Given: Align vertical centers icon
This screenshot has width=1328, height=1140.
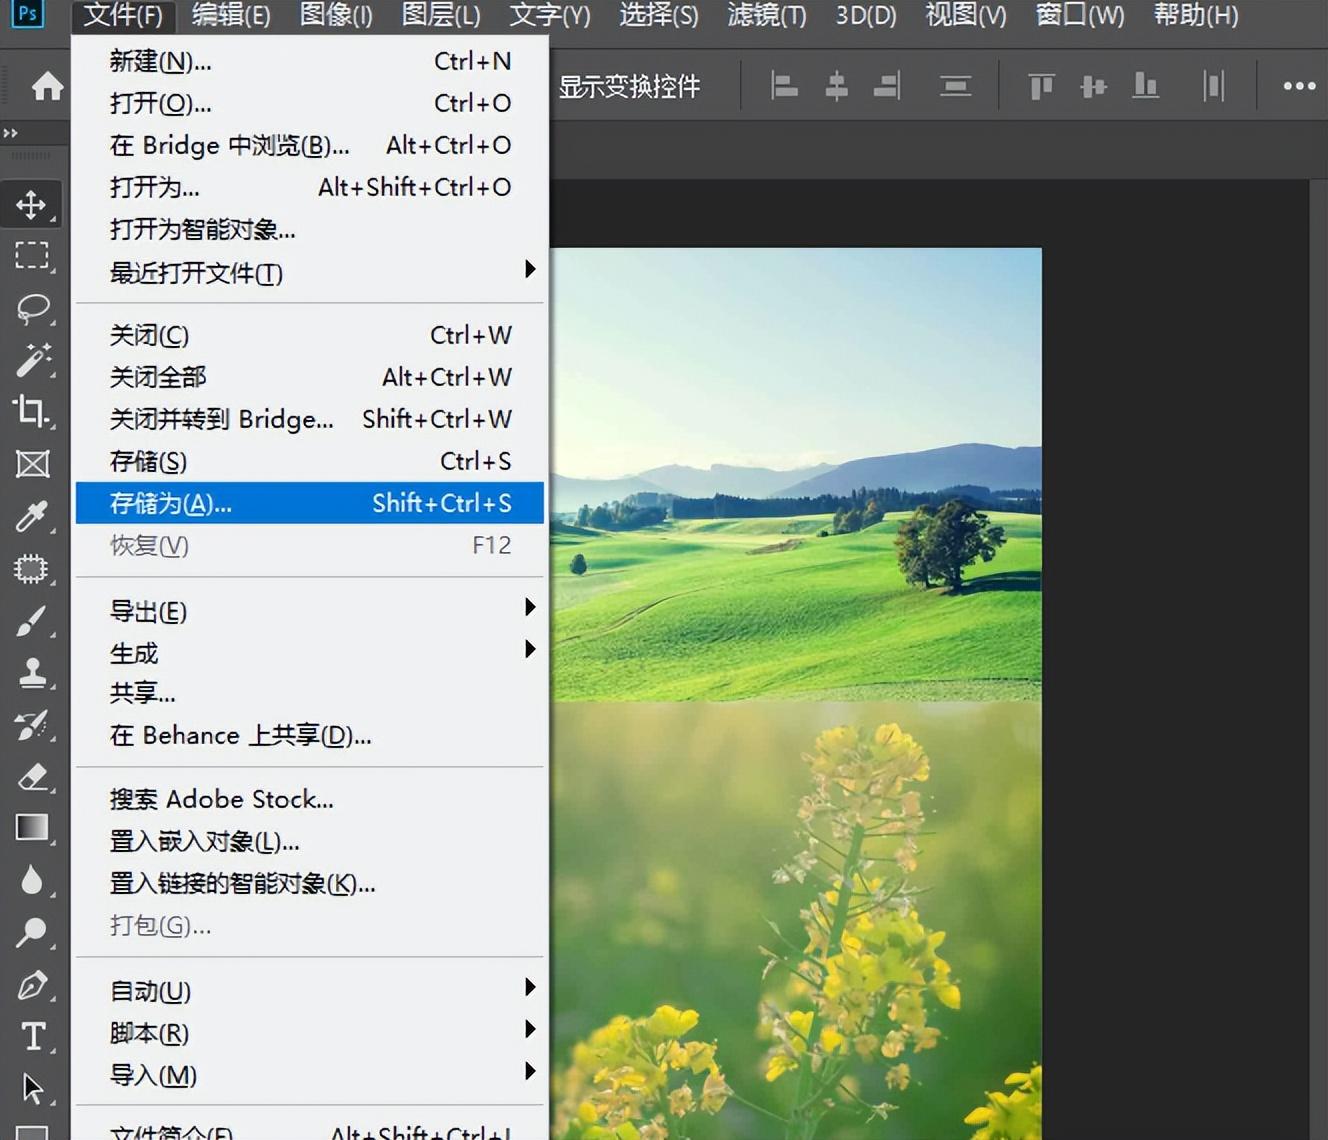Looking at the screenshot, I should [x=1093, y=87].
